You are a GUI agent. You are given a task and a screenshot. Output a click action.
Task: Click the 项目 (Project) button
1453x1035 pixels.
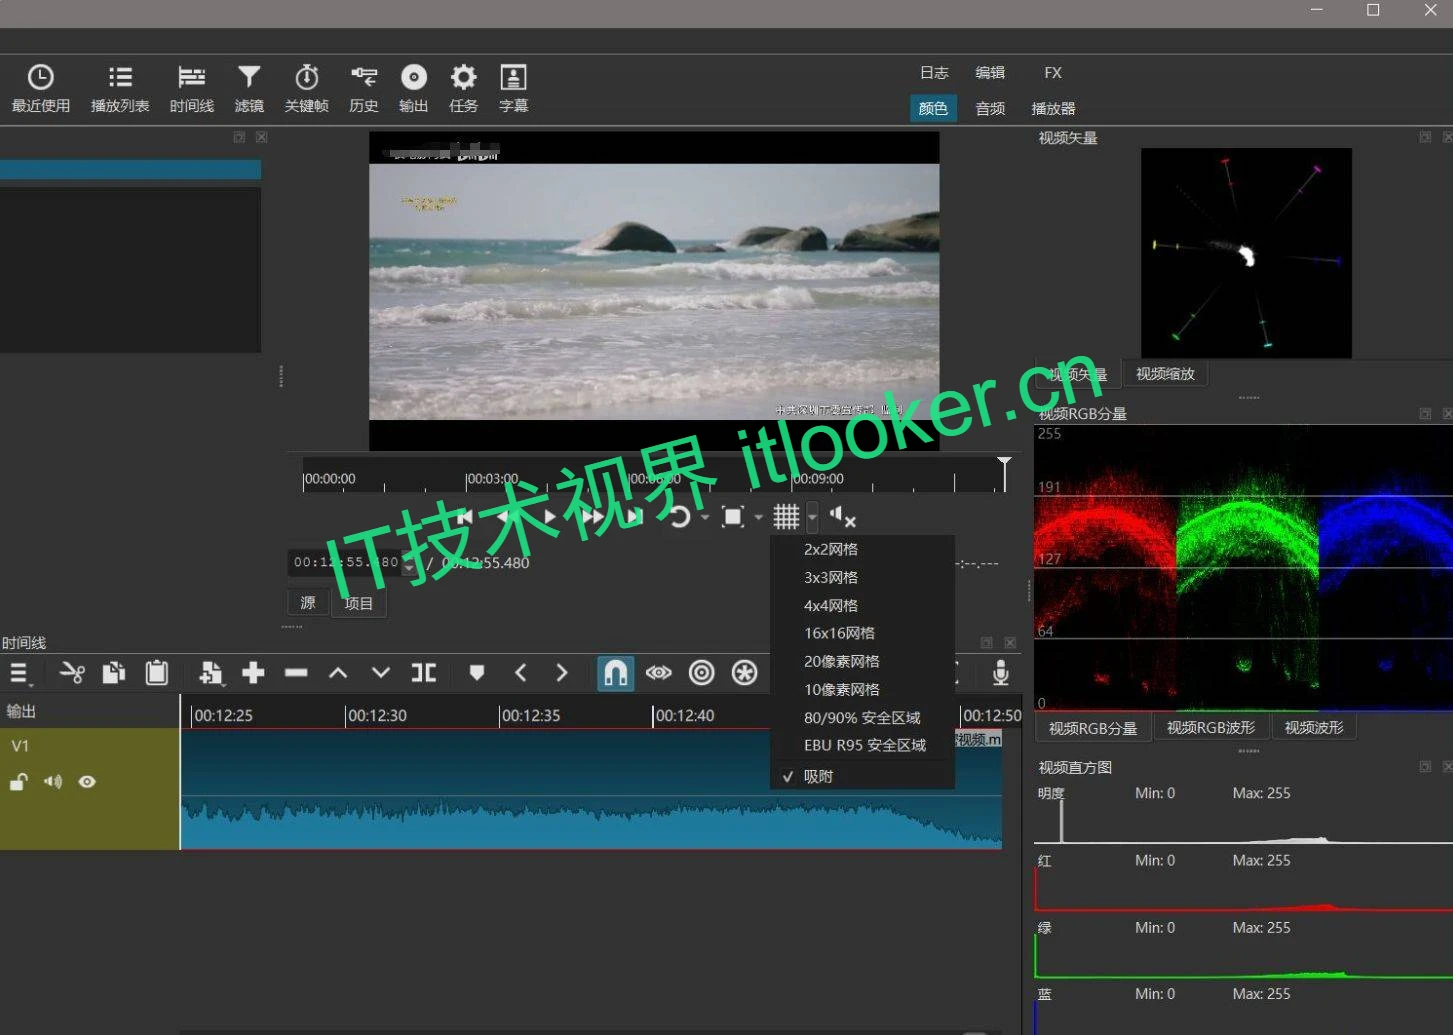coord(359,602)
